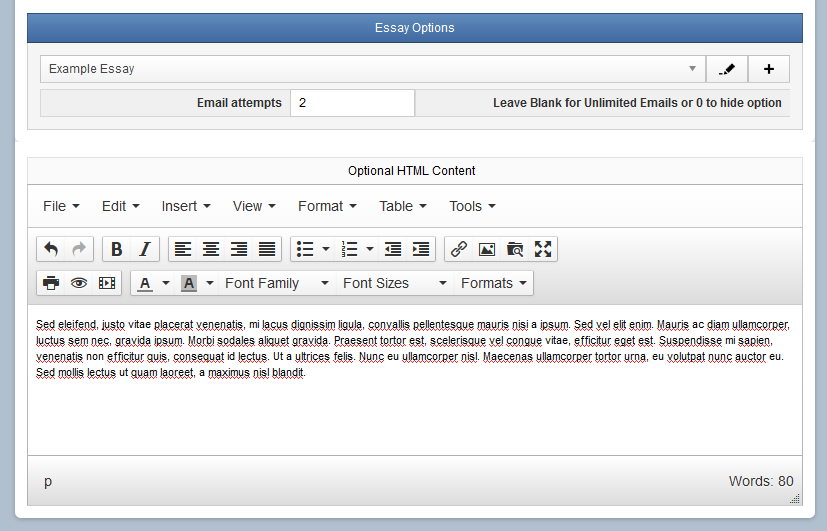Open the Example Essay selector dropdown

click(x=373, y=69)
